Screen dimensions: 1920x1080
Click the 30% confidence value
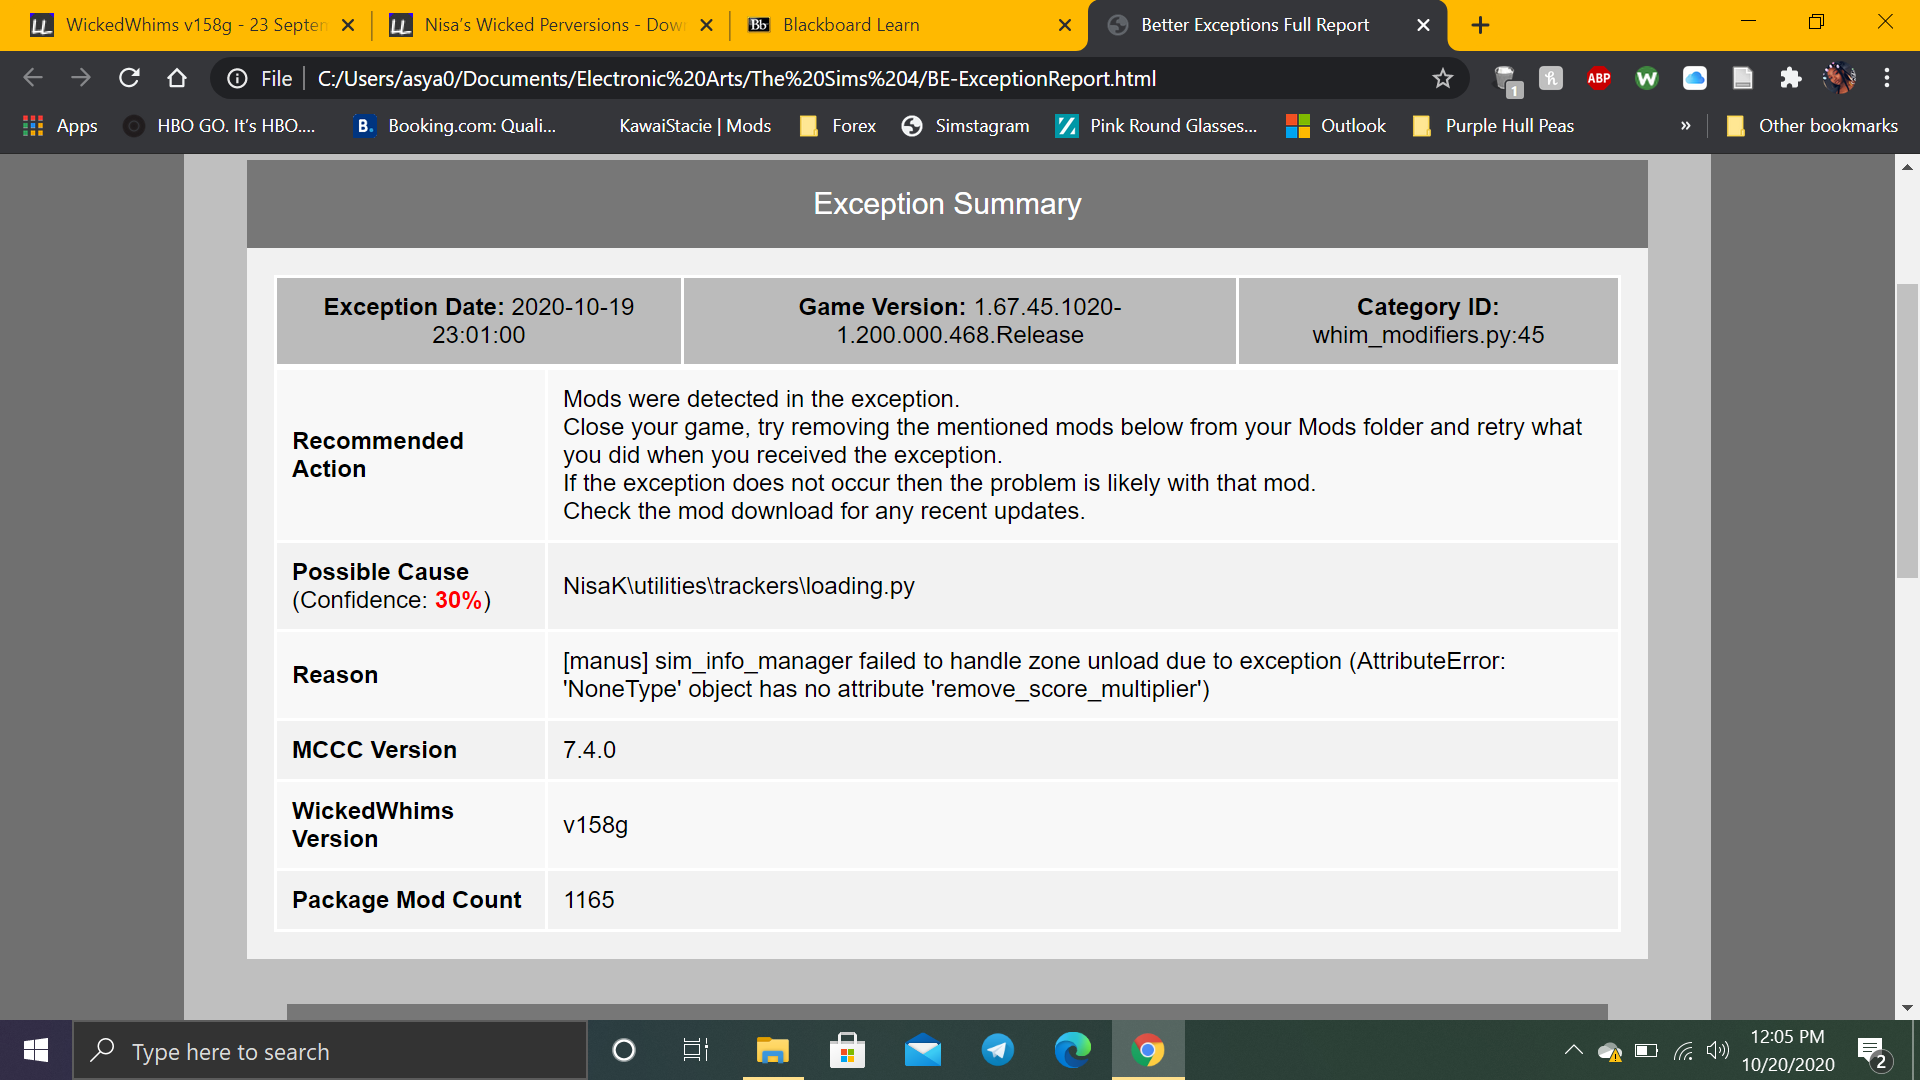coord(458,600)
